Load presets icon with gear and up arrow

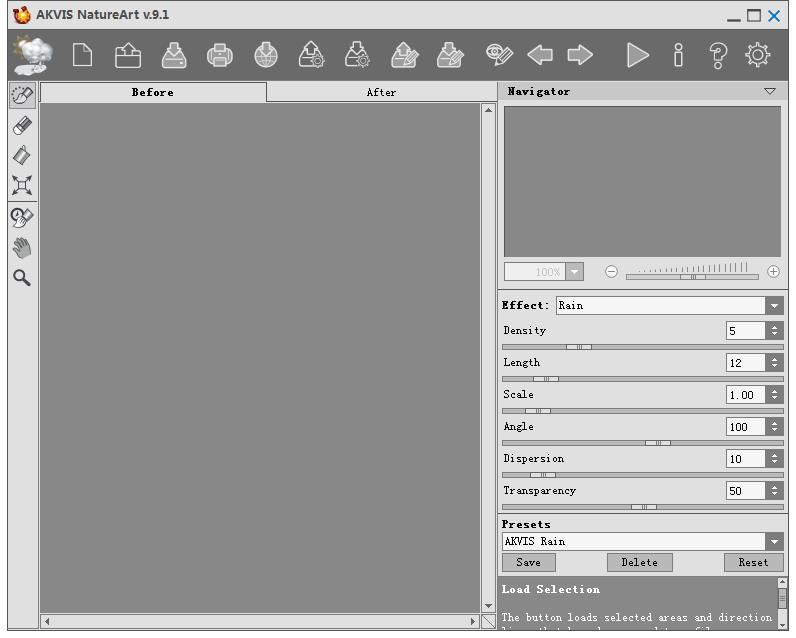click(311, 55)
